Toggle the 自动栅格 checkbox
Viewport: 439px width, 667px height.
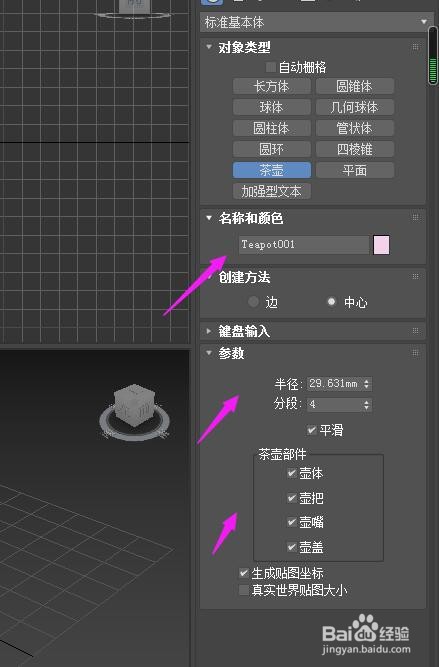coord(270,67)
